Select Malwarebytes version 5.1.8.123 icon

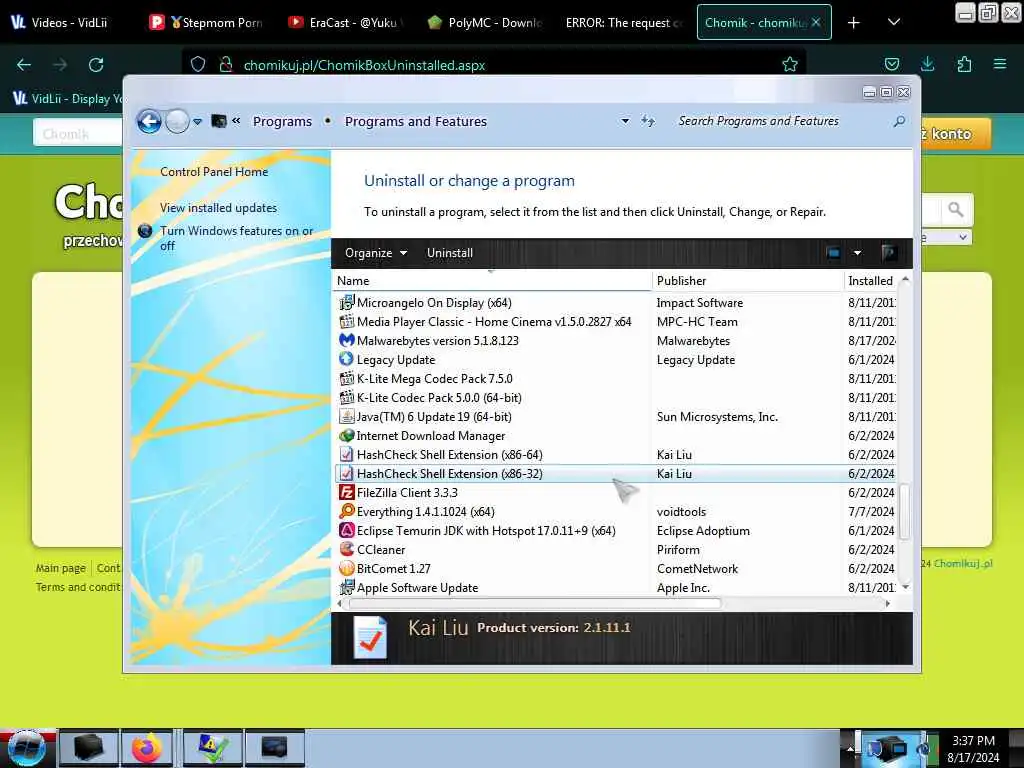tap(347, 340)
